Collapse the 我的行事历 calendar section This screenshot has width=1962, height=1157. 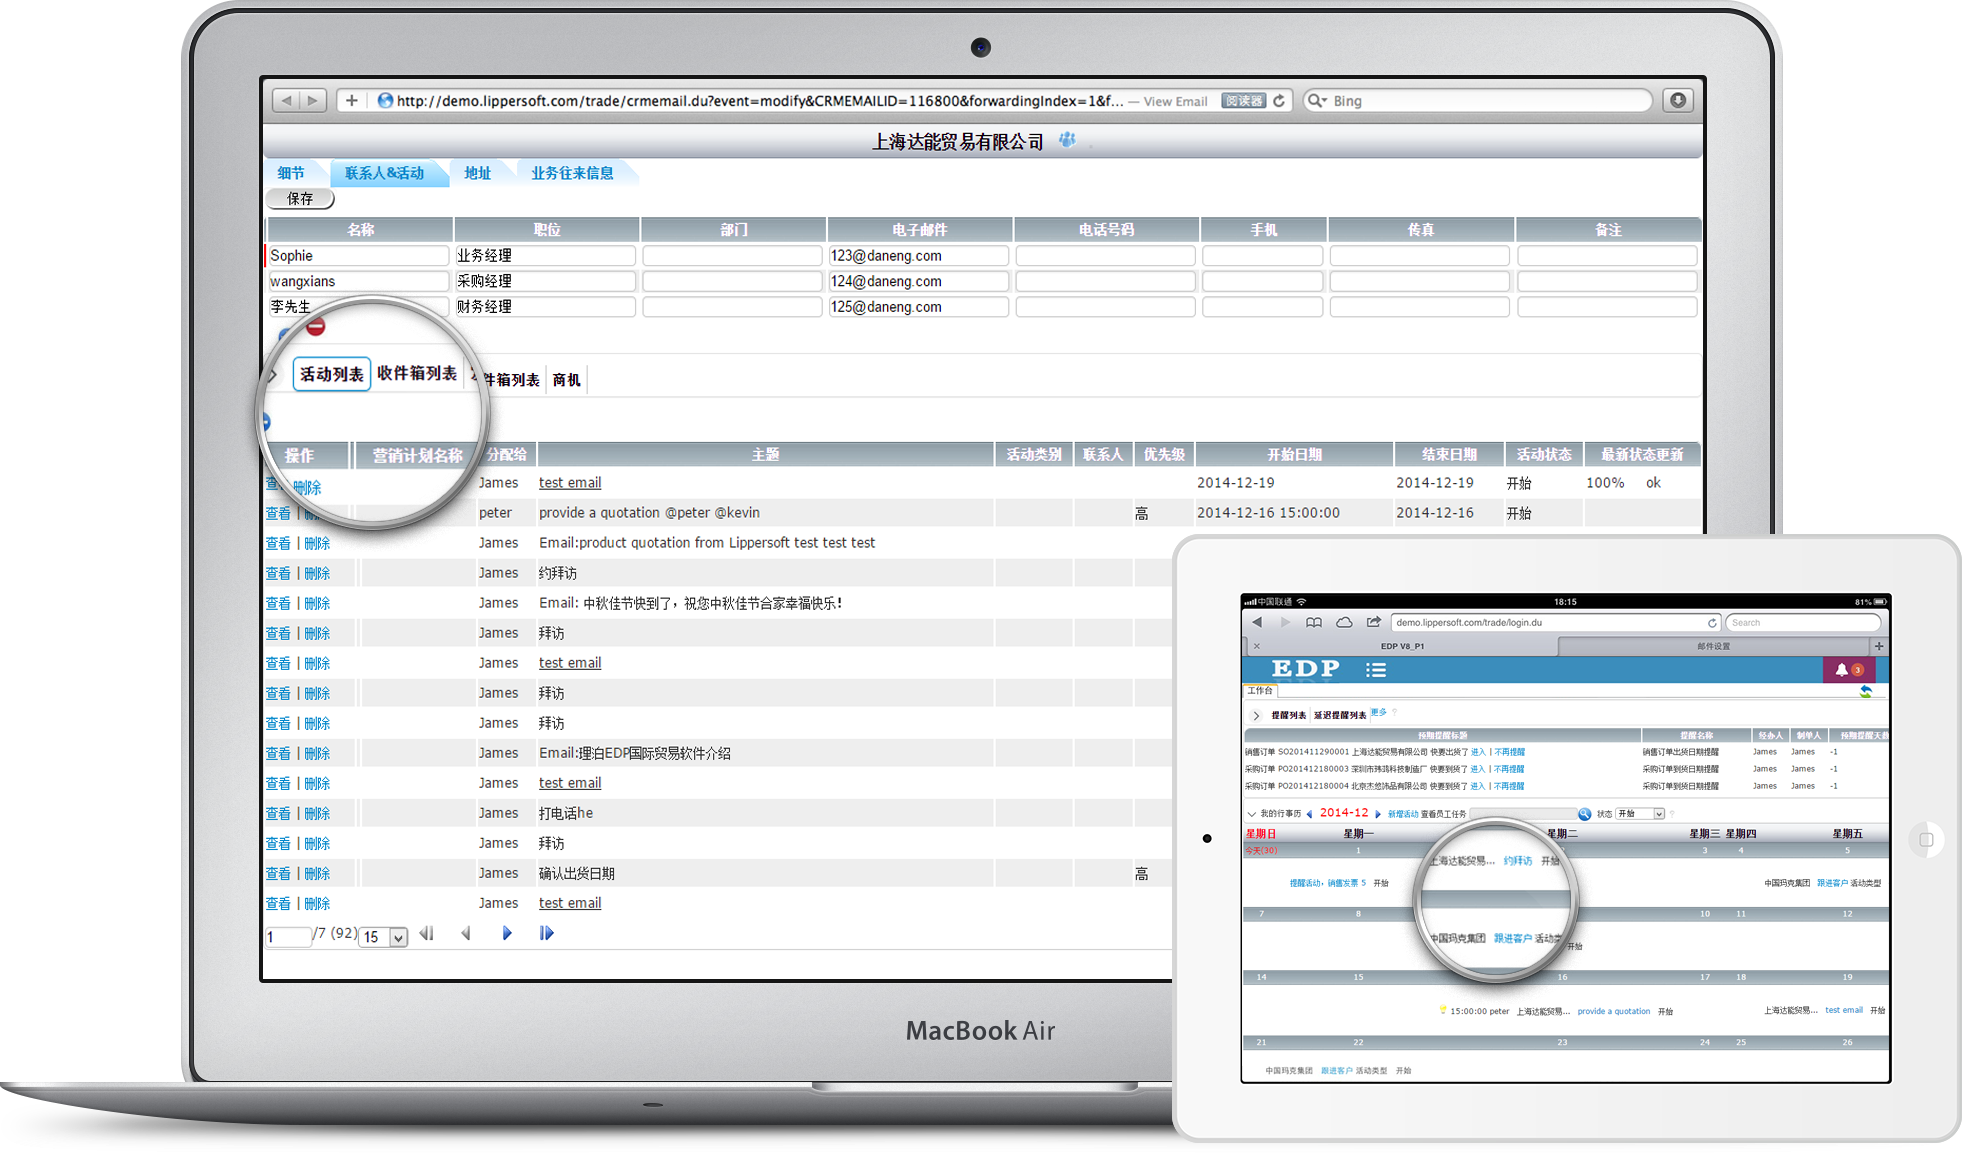1251,814
